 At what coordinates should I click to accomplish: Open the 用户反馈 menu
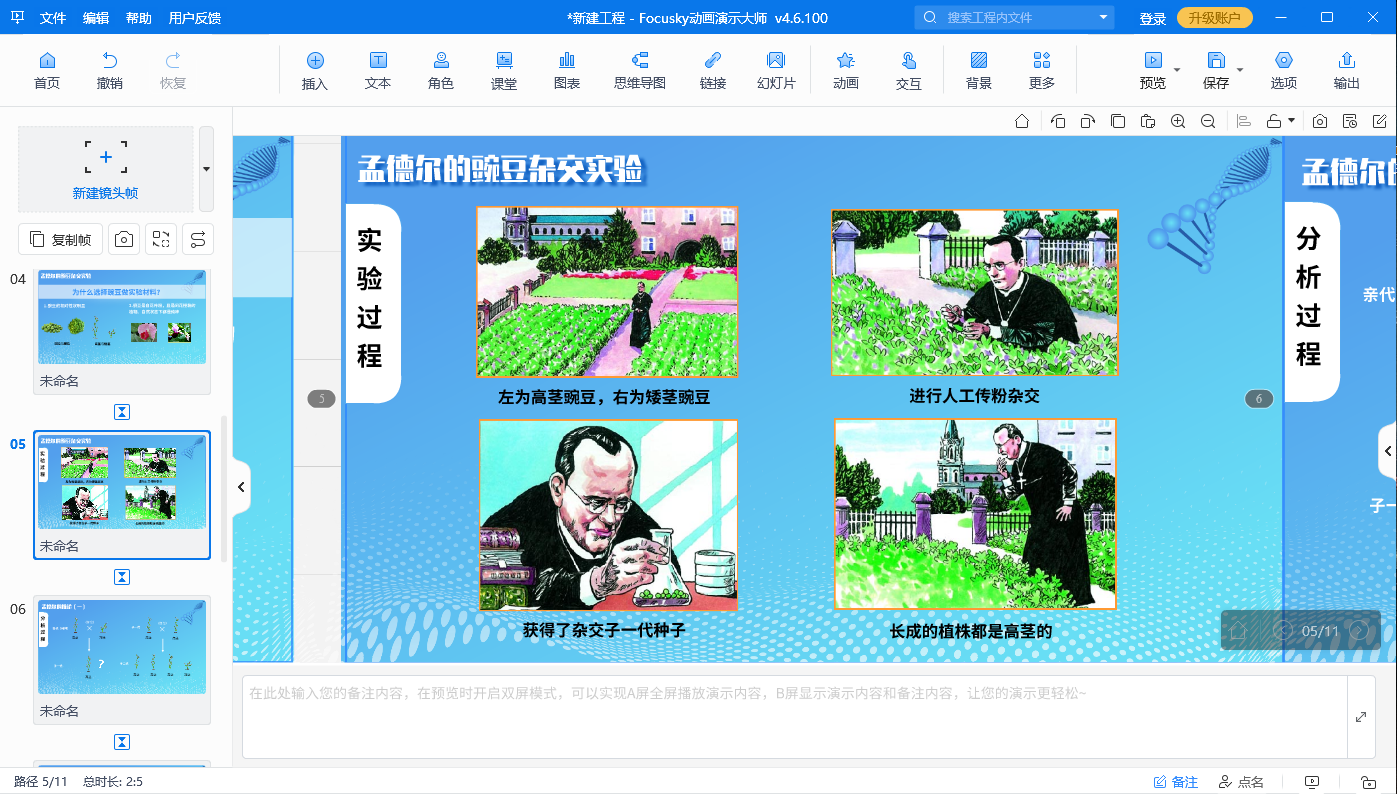[195, 18]
